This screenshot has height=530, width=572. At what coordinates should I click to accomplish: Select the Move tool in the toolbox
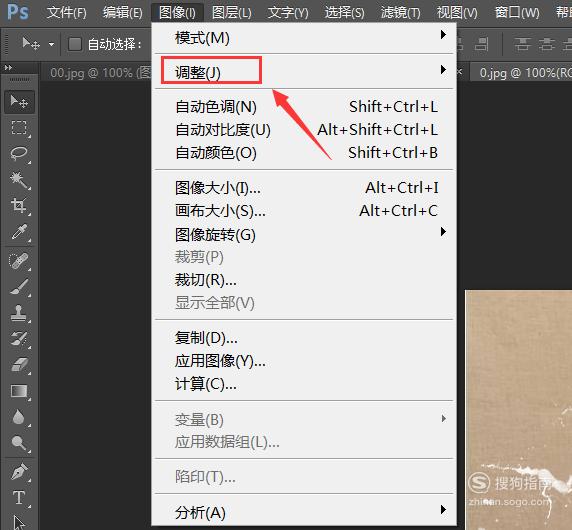pos(19,102)
